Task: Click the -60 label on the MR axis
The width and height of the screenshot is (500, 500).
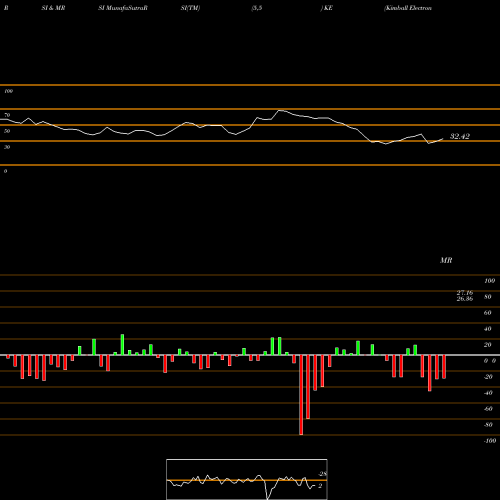Action: 488,409
